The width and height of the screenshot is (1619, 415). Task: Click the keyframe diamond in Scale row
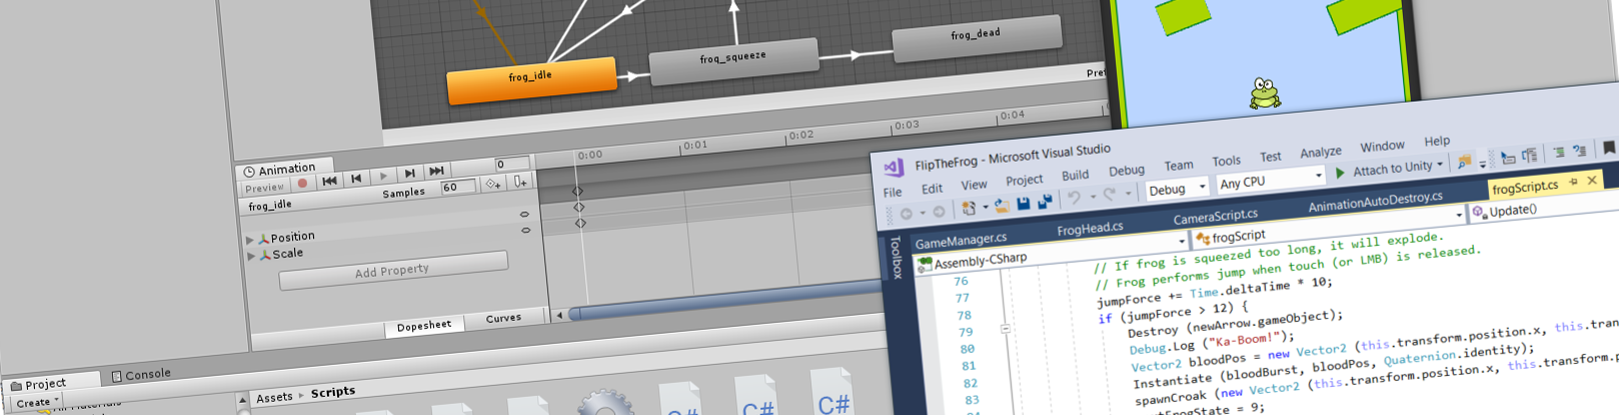click(x=581, y=223)
